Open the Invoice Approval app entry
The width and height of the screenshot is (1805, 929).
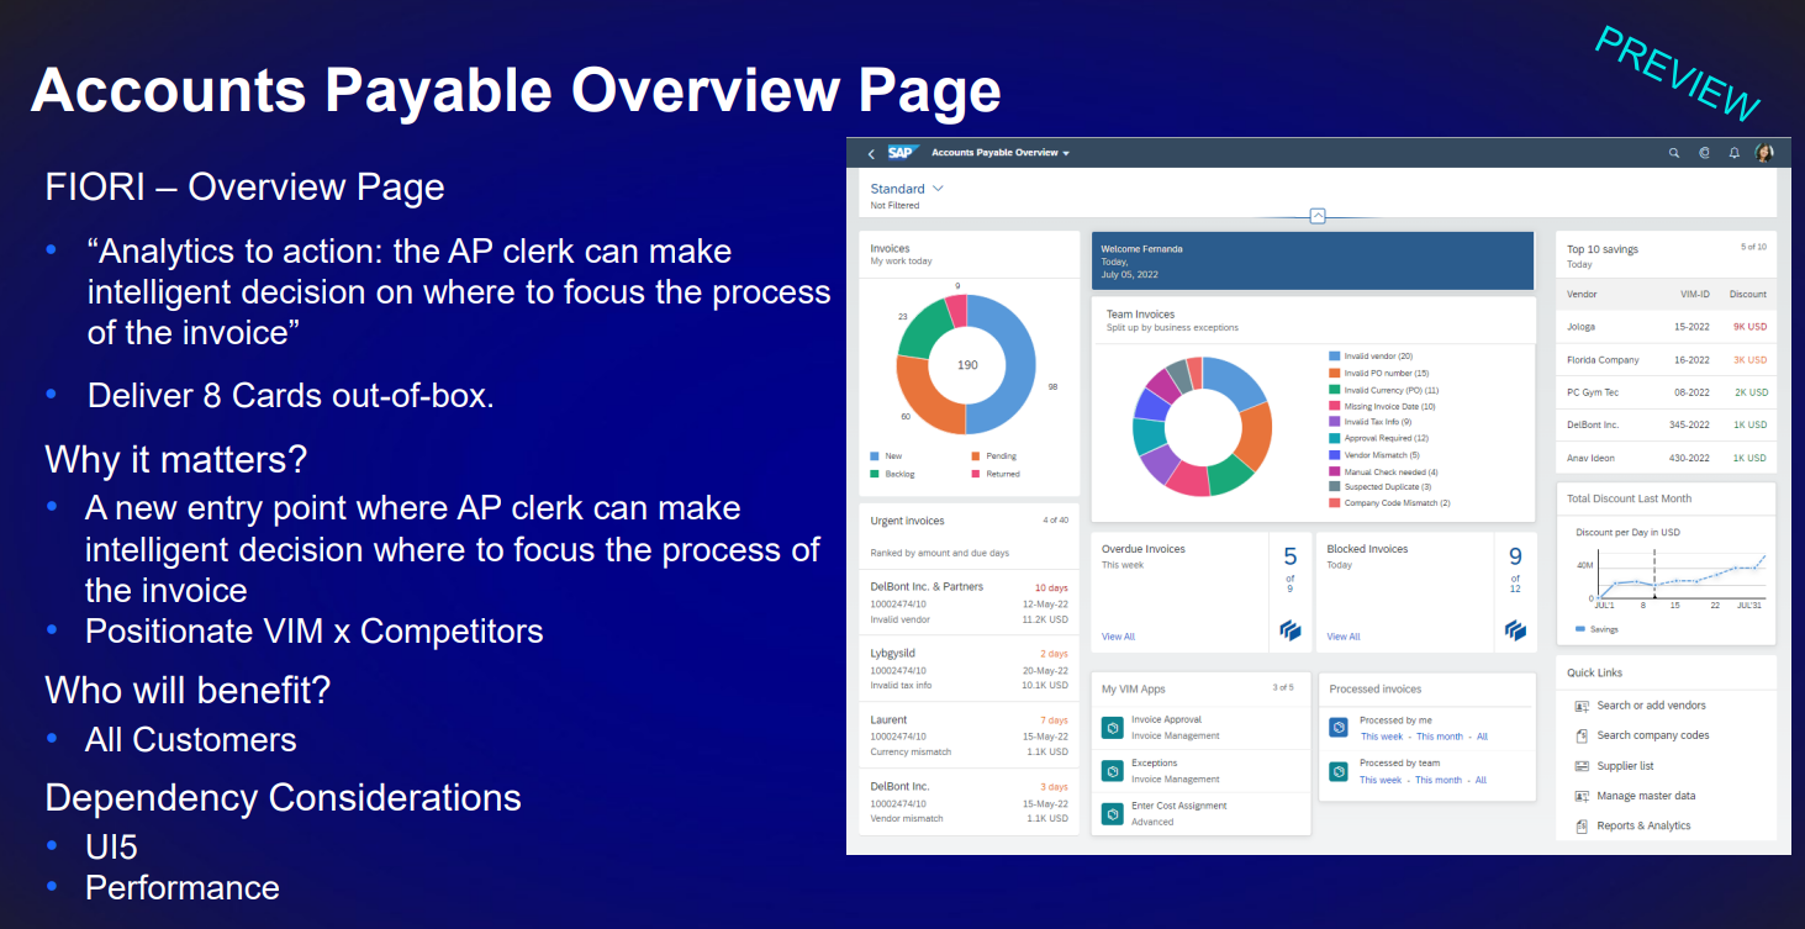pos(1200,727)
